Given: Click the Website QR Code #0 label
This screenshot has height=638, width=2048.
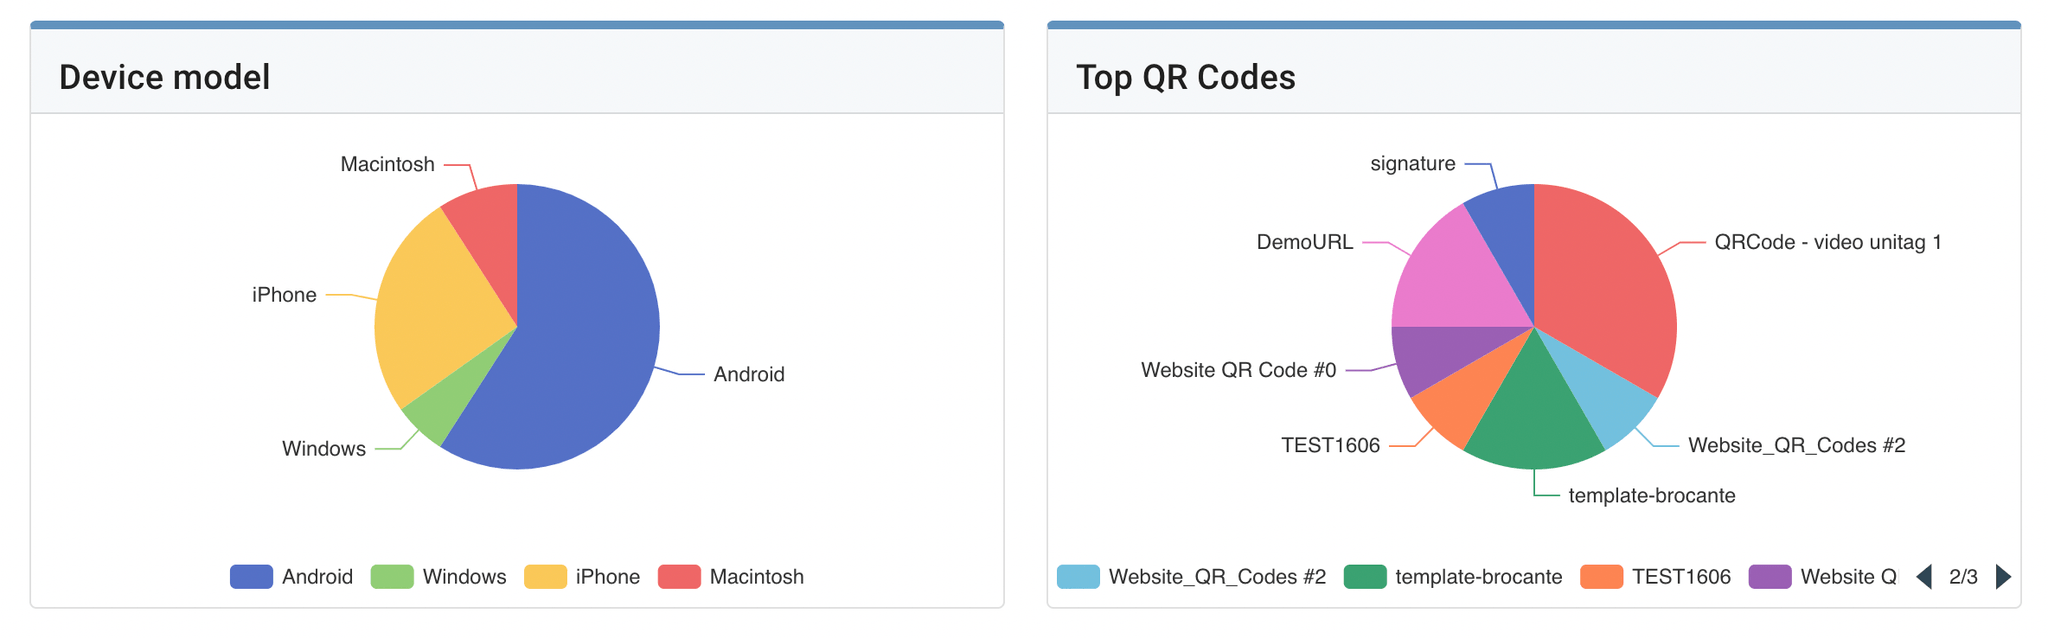Looking at the screenshot, I should point(1238,371).
